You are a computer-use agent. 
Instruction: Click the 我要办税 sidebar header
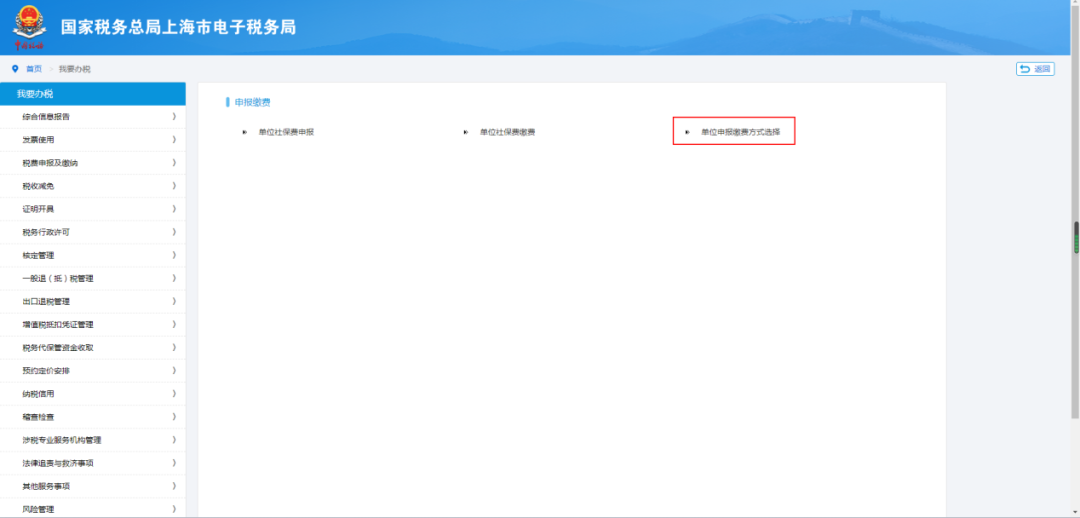(x=35, y=93)
